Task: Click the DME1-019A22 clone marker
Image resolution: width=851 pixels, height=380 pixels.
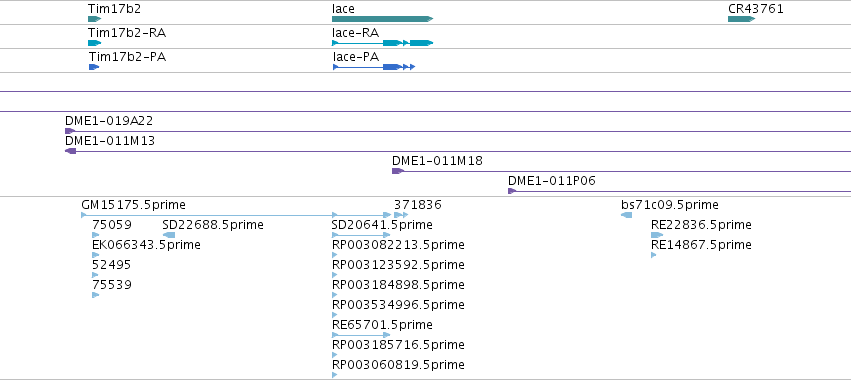Action: tap(70, 131)
